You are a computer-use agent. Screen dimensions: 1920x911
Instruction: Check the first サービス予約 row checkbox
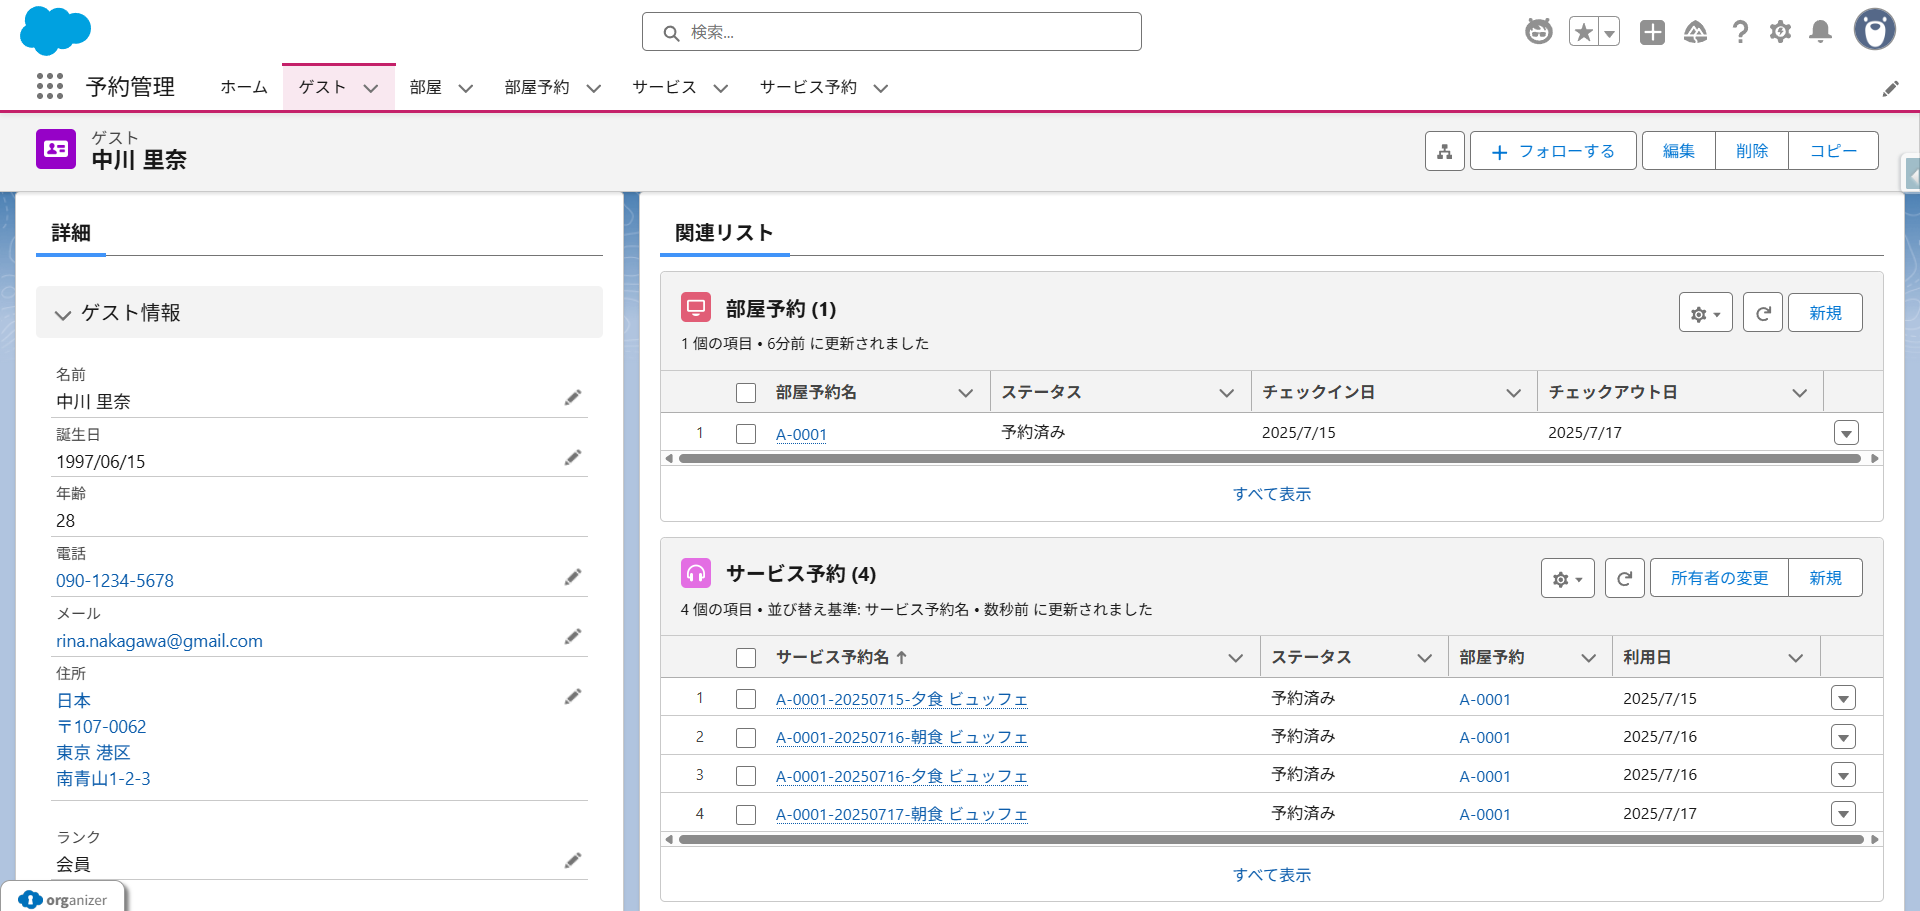coord(746,698)
